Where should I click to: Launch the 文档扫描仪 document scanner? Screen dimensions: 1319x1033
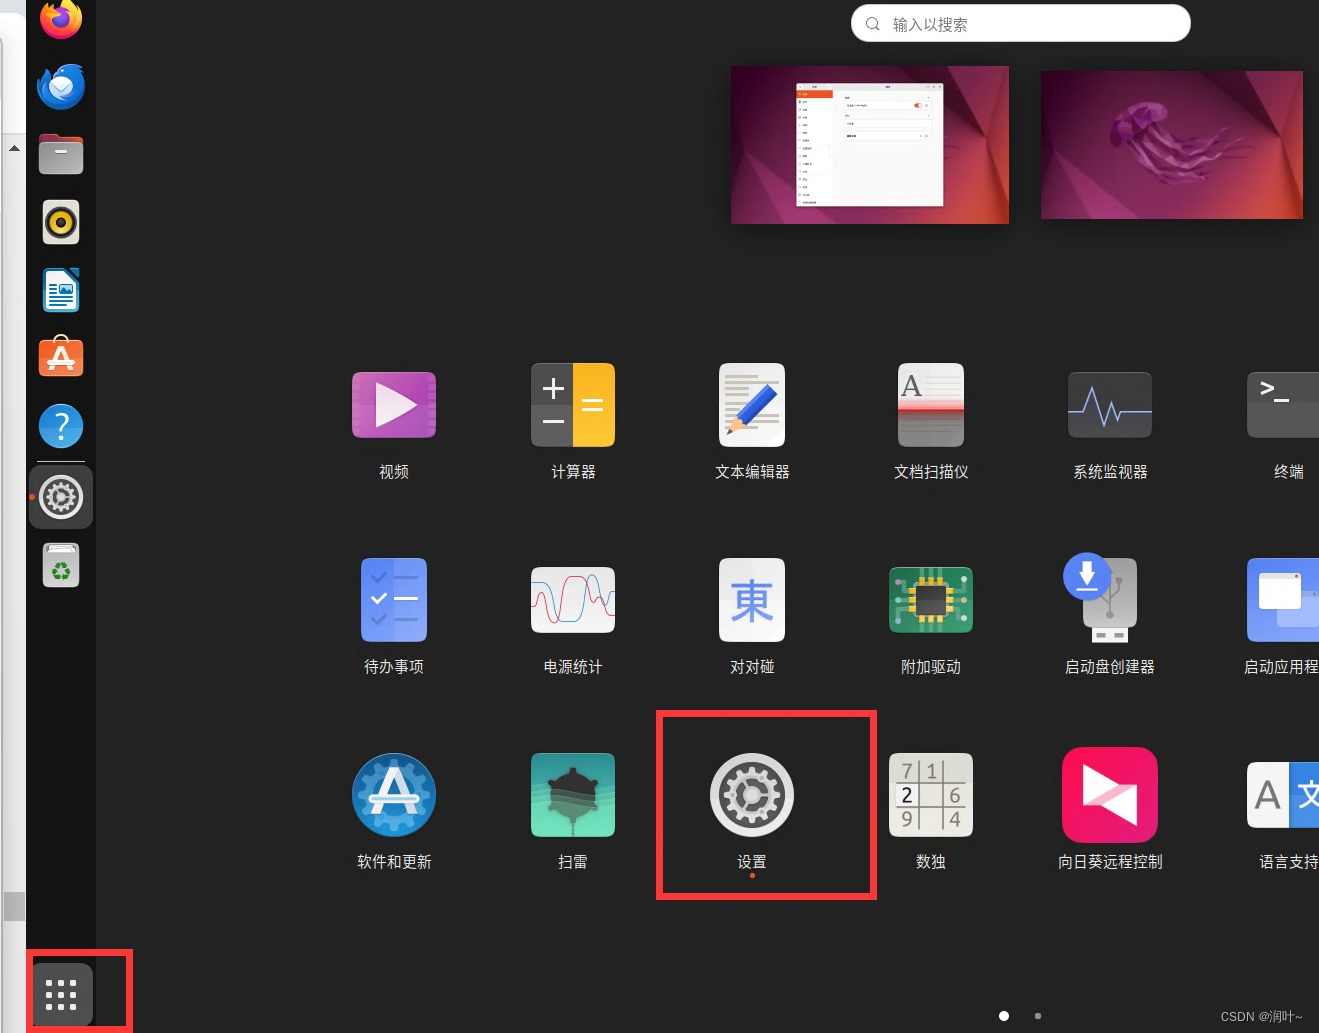[931, 405]
